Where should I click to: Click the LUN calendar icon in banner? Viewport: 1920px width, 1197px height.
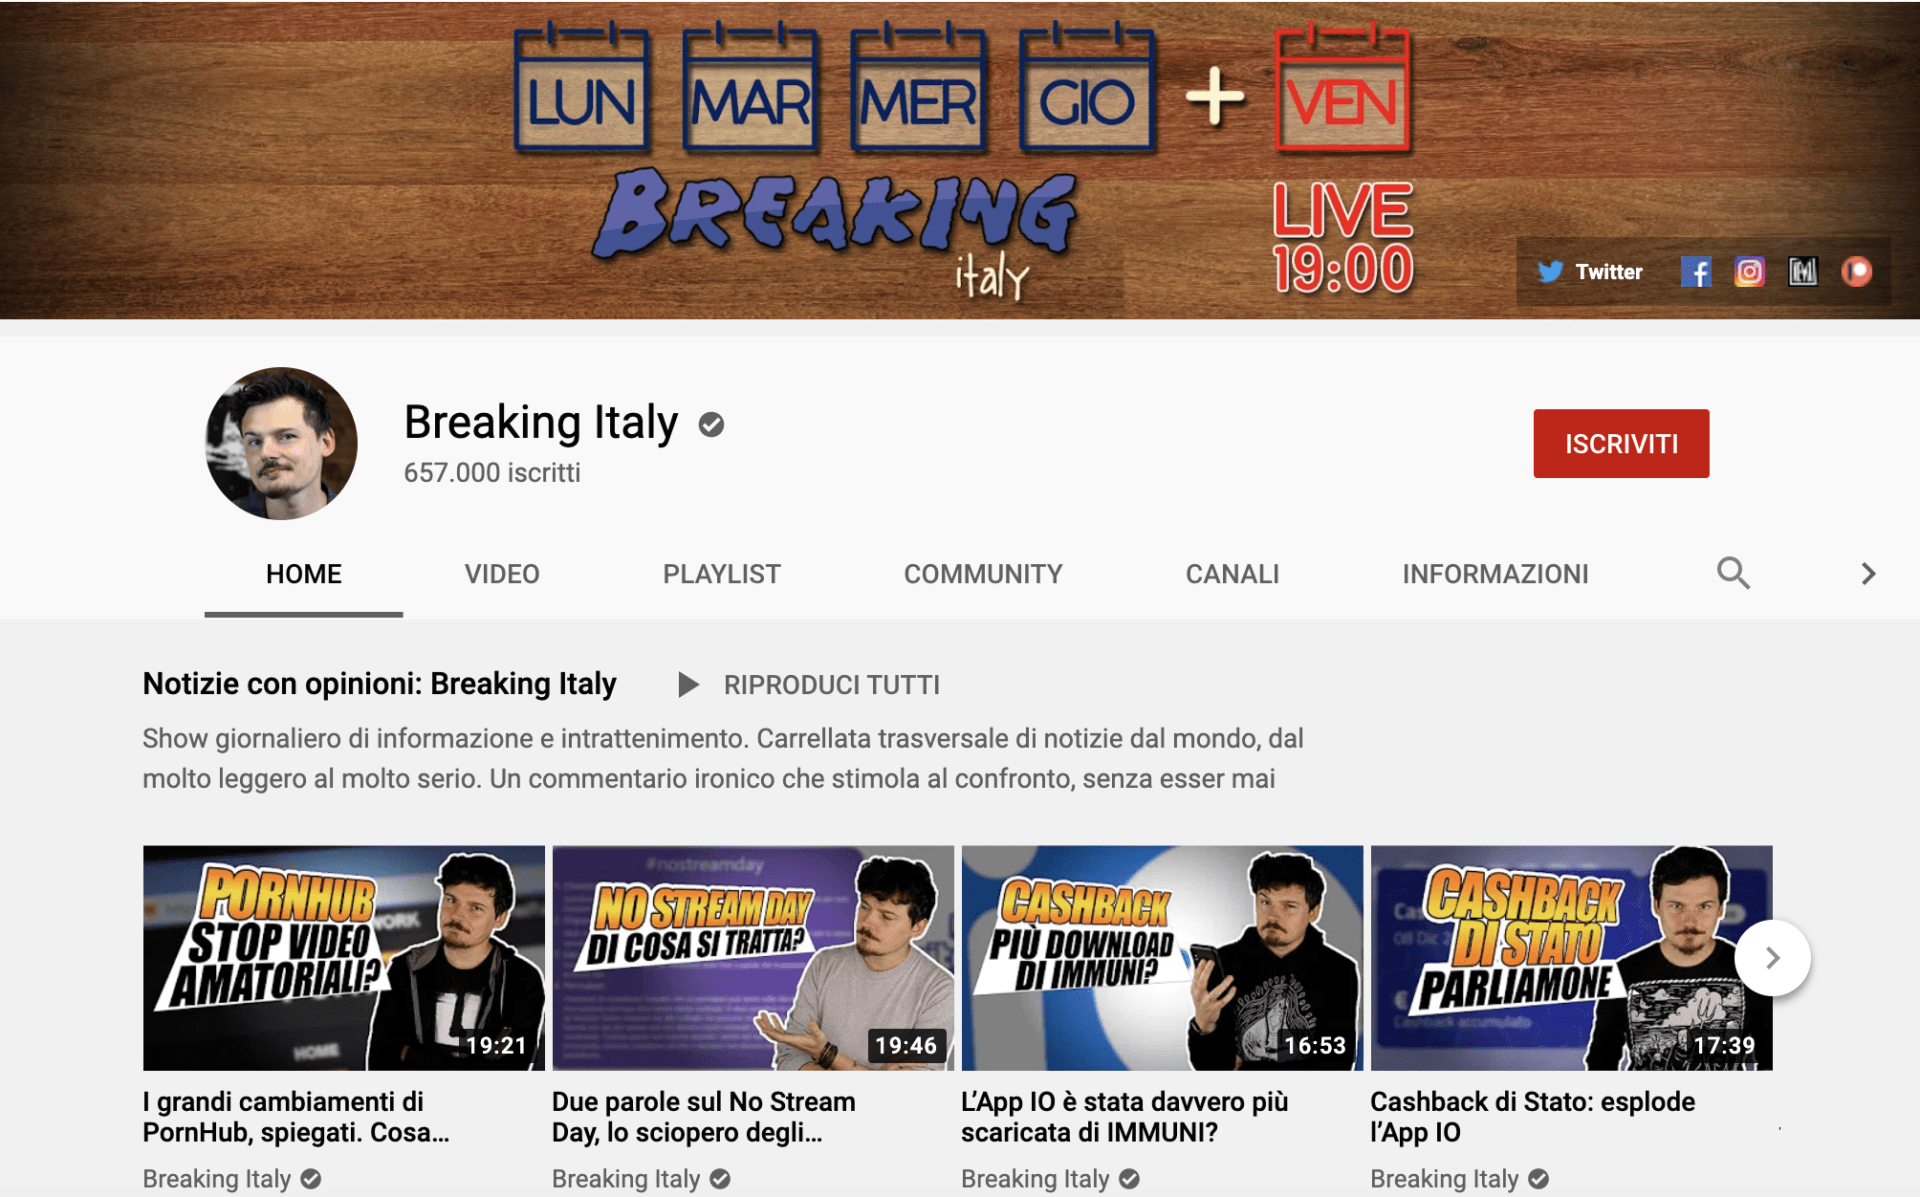coord(581,88)
